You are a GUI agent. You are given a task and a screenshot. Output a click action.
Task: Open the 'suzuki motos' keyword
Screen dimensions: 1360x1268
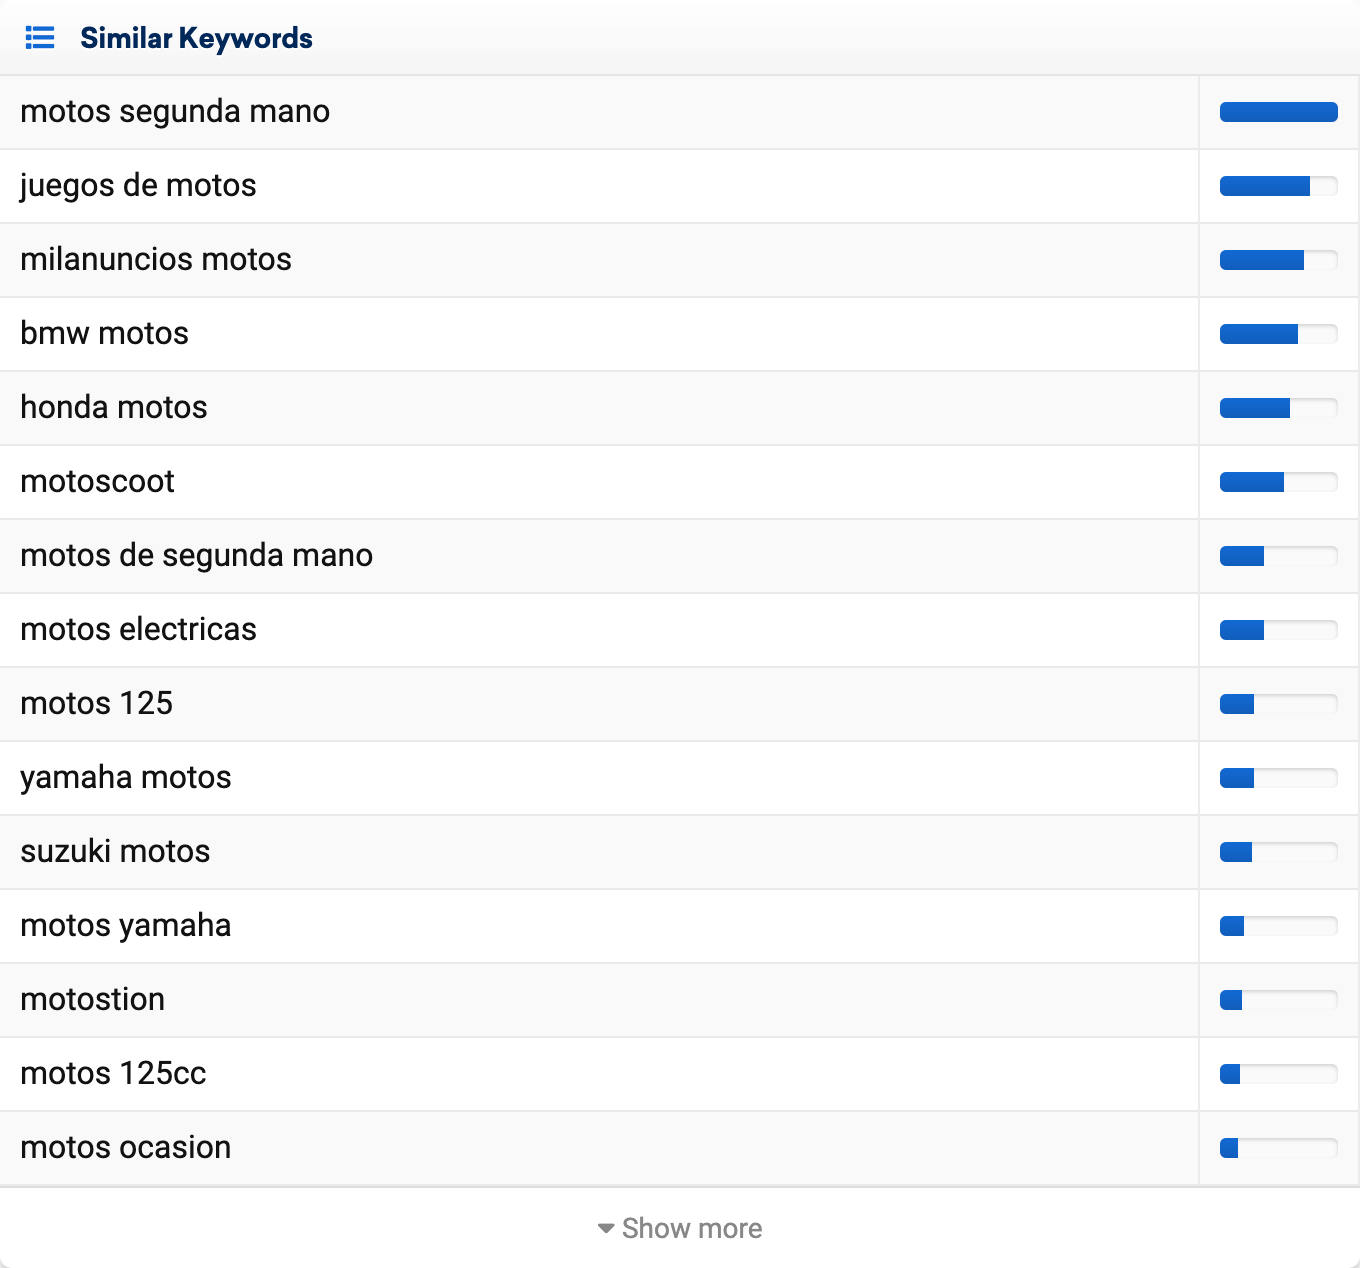pos(115,851)
